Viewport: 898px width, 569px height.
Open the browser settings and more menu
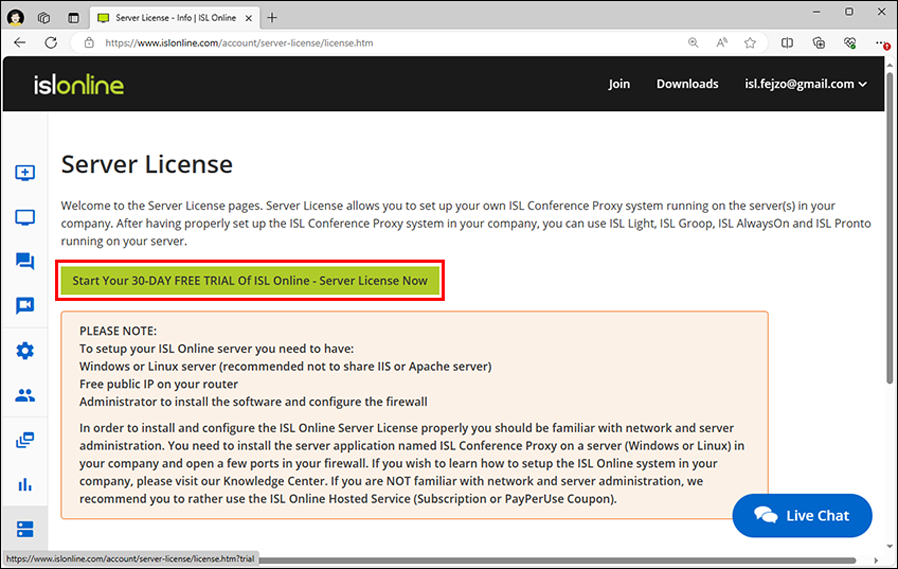point(882,43)
